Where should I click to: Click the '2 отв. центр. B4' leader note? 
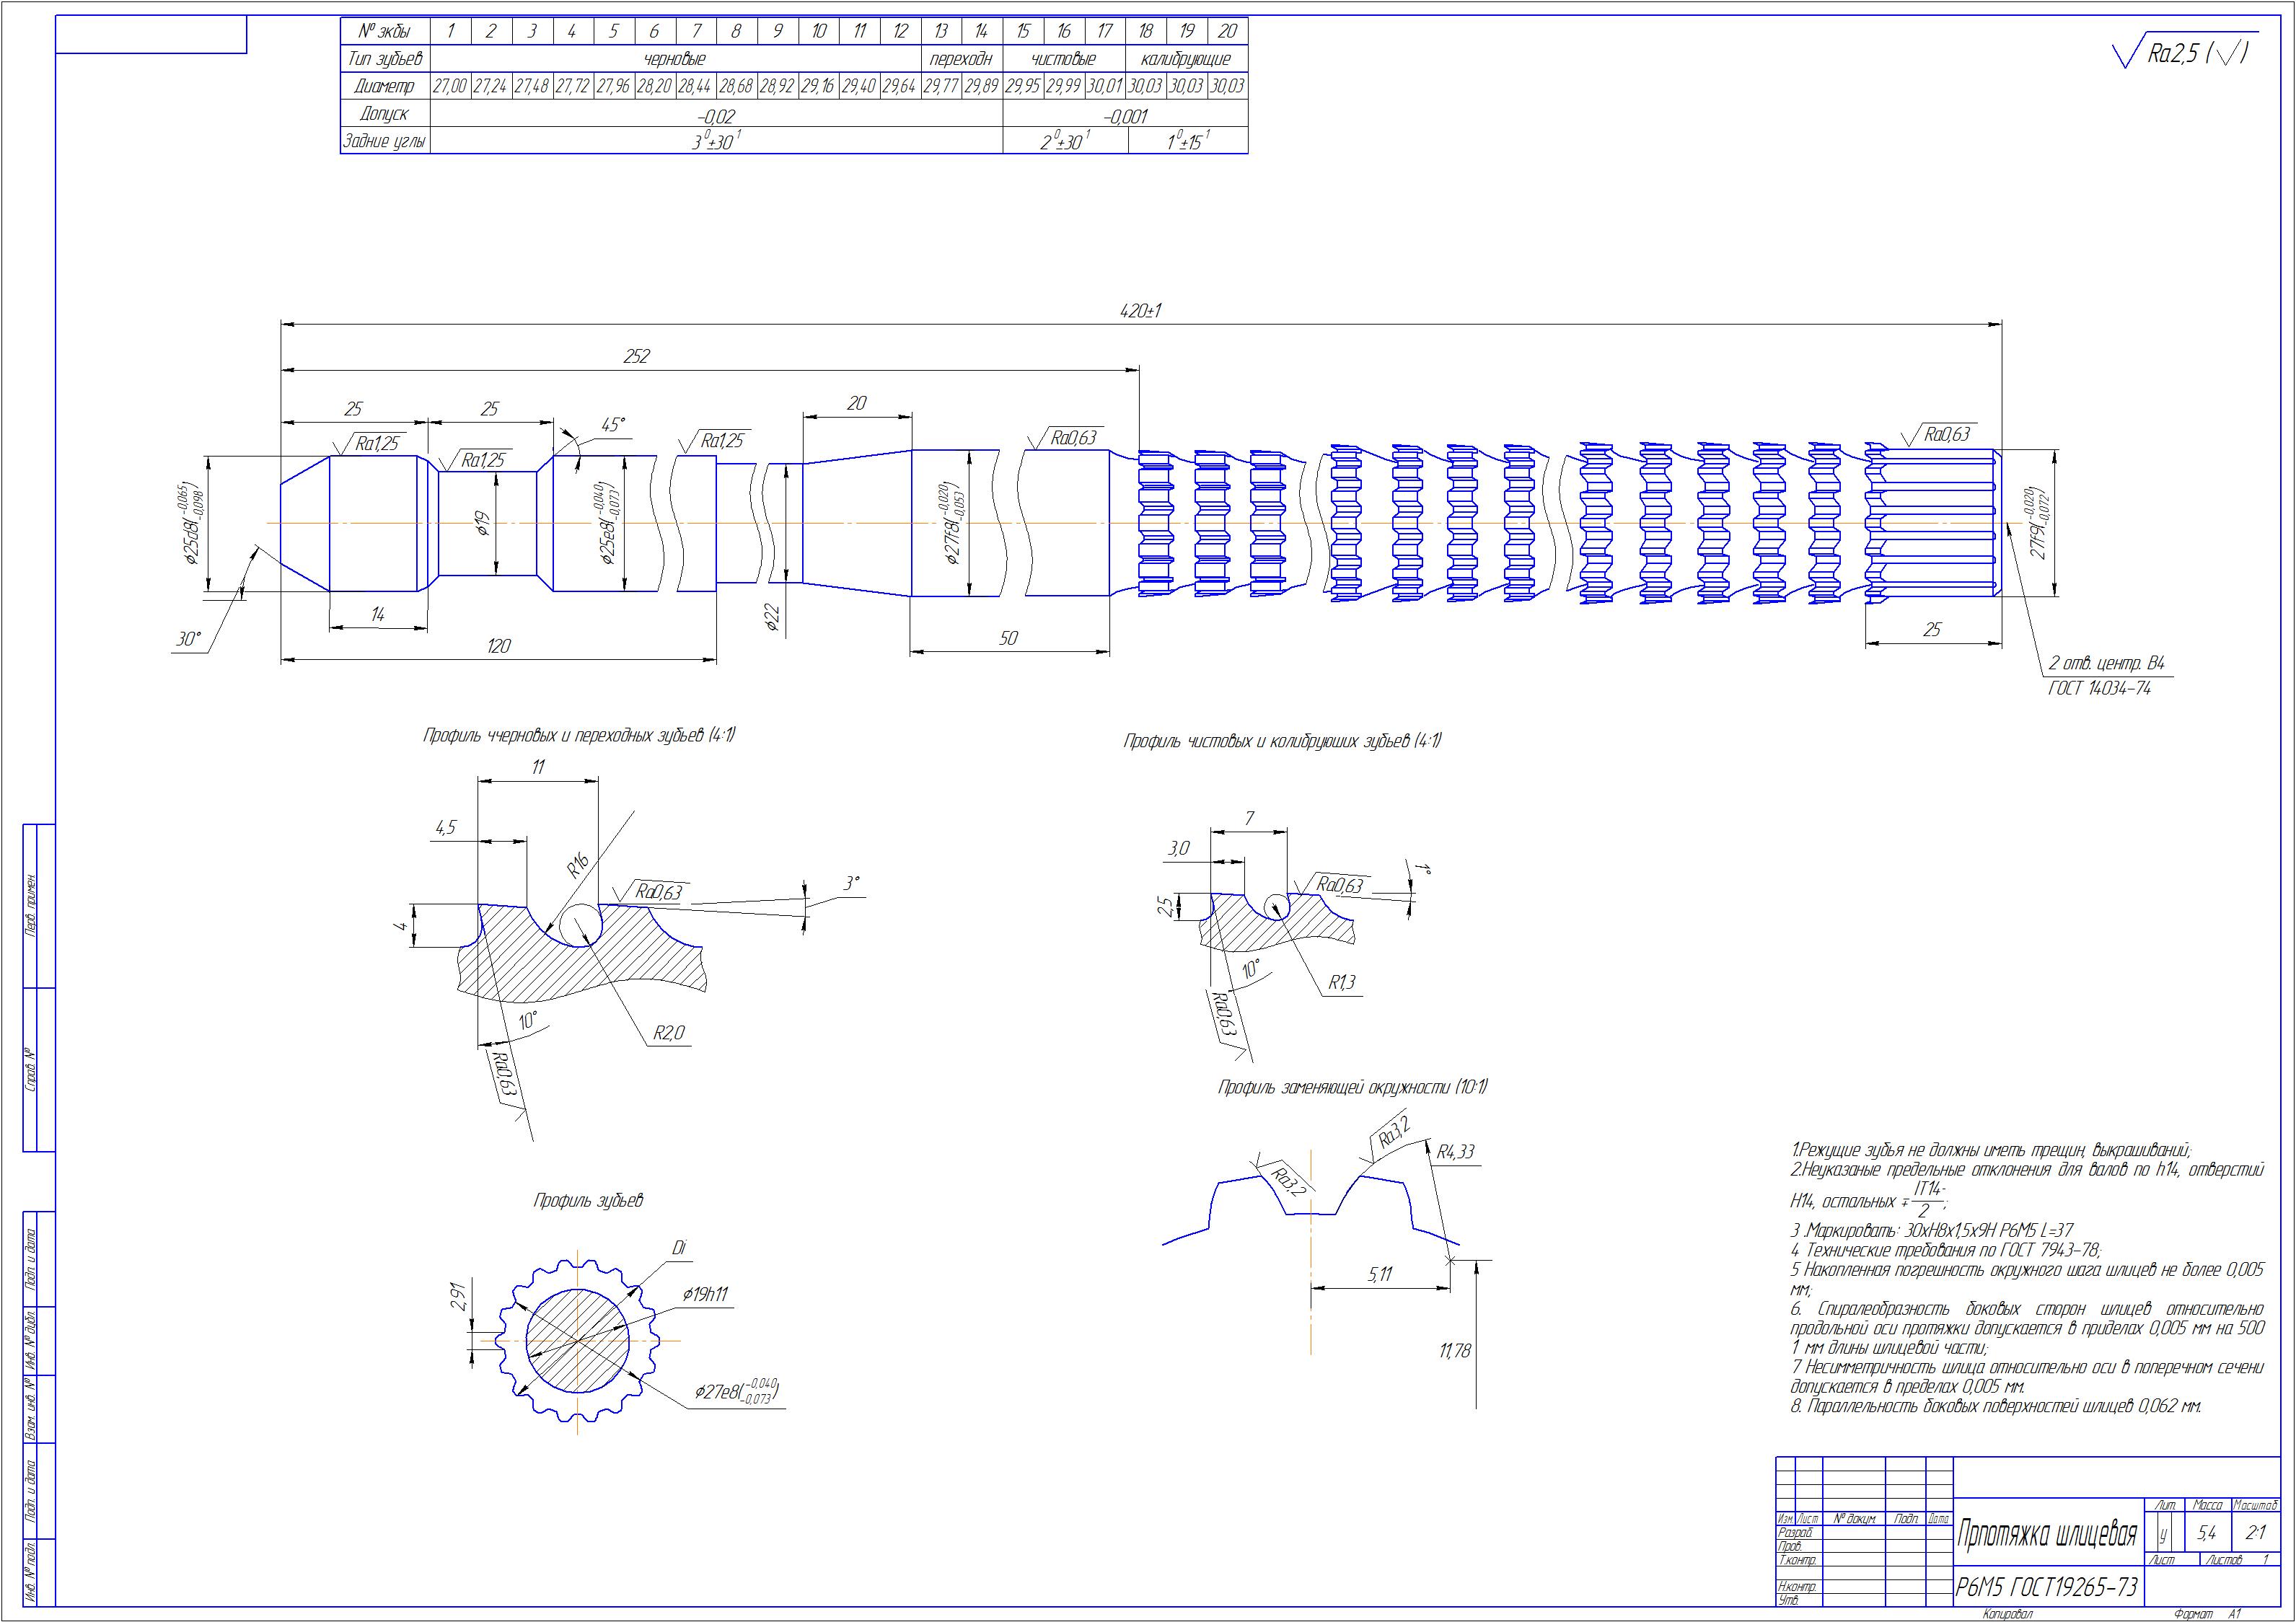[2107, 663]
